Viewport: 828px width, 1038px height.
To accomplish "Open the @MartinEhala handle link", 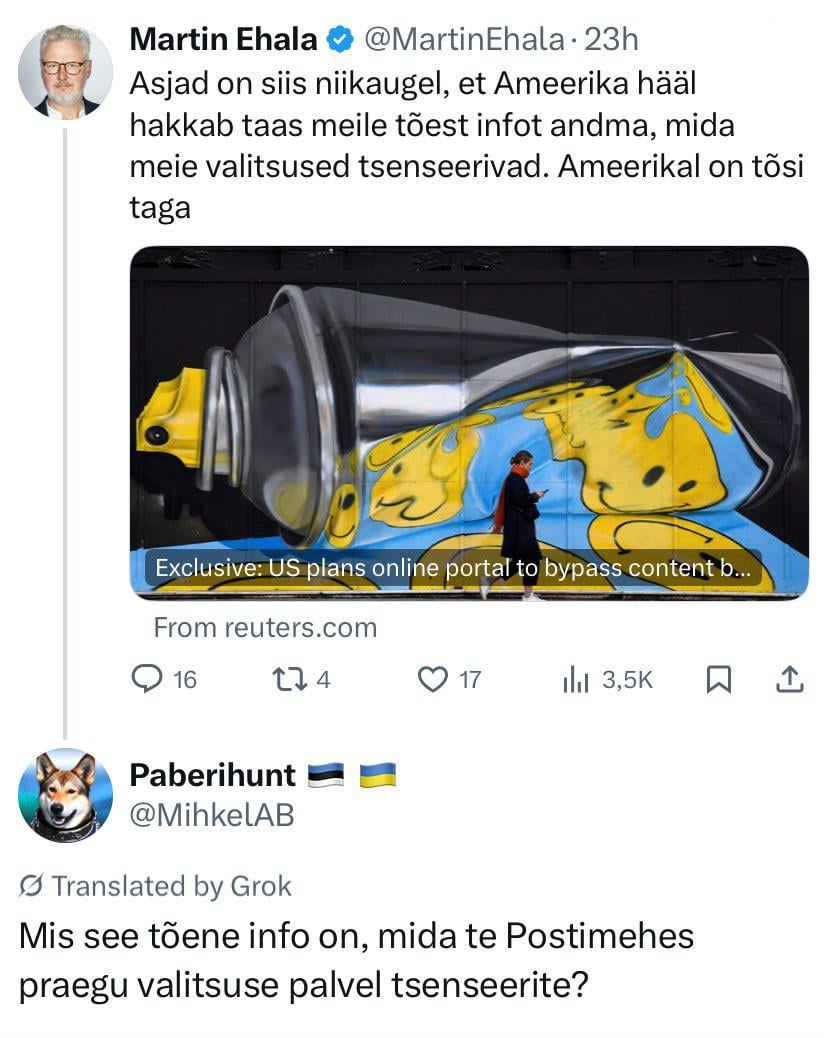I will coord(462,40).
